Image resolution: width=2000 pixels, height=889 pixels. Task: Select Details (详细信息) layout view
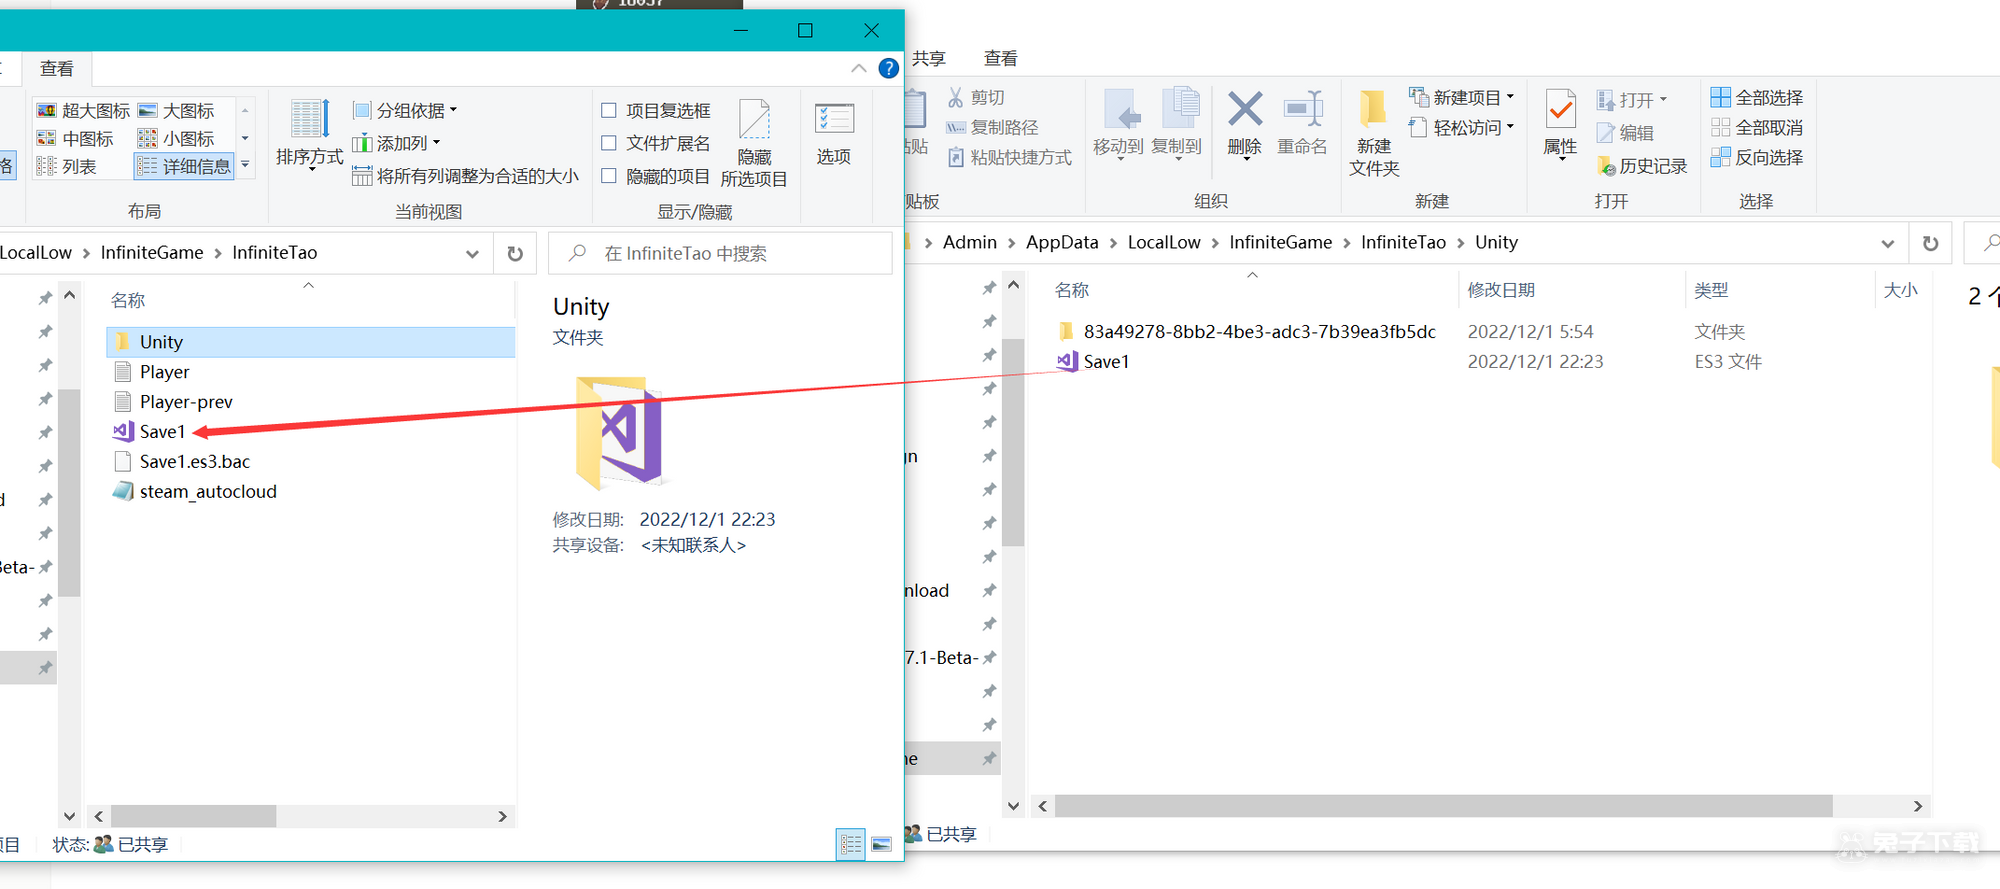coord(185,166)
